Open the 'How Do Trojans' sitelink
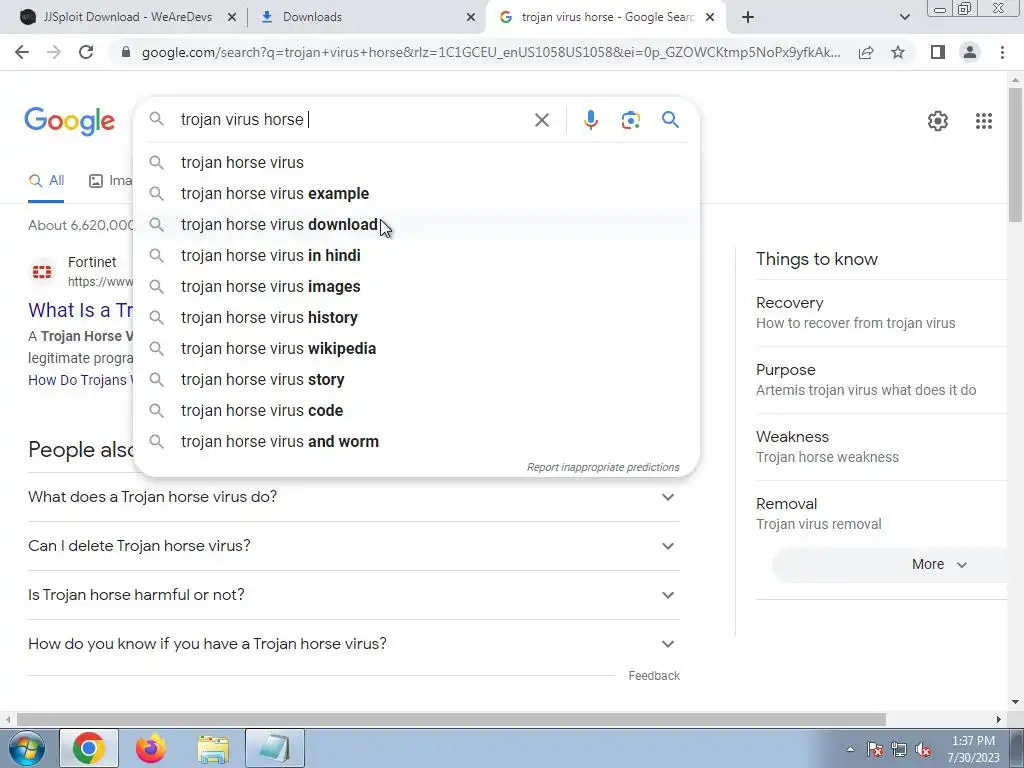This screenshot has width=1024, height=768. 80,380
